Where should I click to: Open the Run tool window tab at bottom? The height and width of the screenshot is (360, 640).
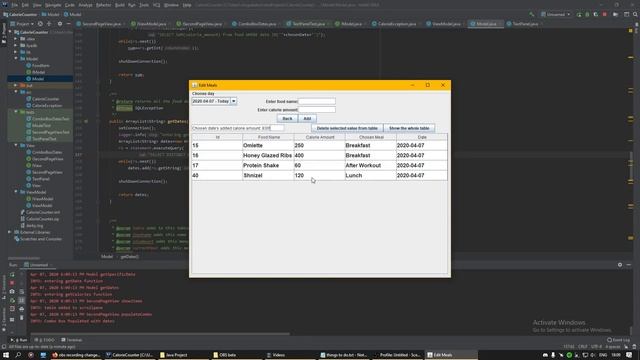pos(19,340)
